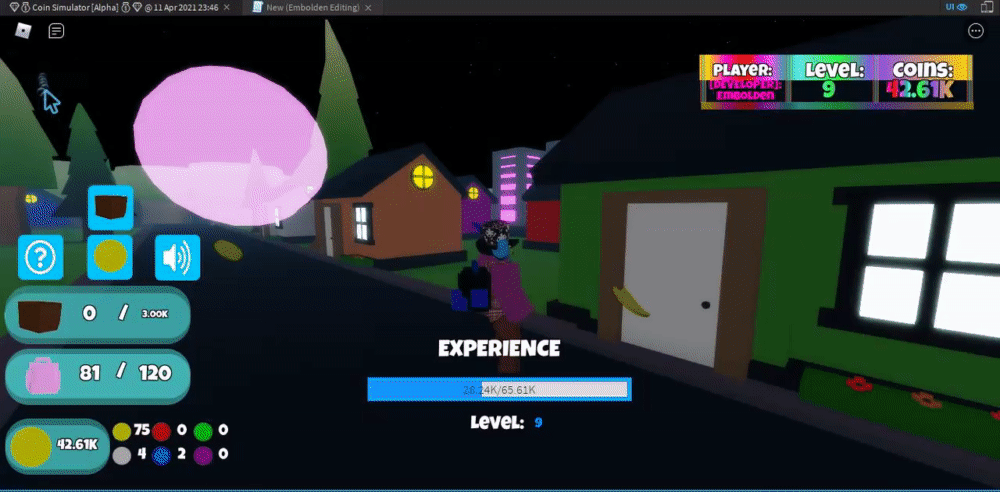Select the green coin counter circle
The width and height of the screenshot is (1000, 492).
[203, 432]
